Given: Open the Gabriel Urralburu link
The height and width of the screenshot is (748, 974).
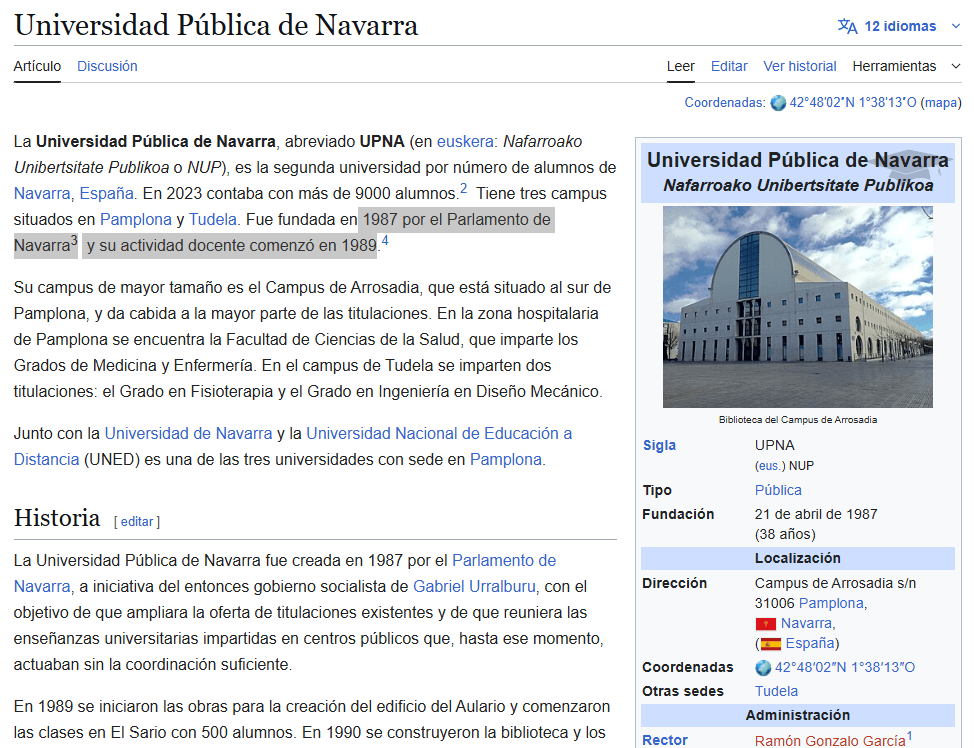Looking at the screenshot, I should click(474, 586).
